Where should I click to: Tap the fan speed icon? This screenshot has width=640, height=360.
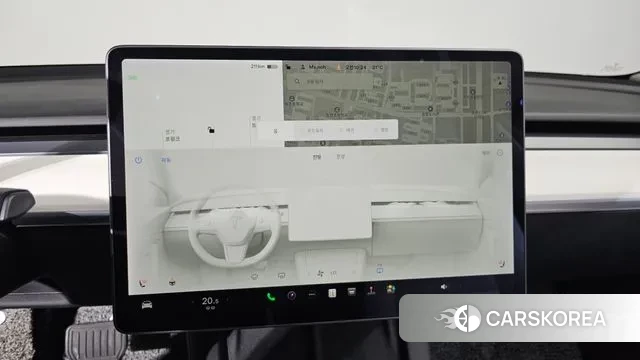(x=320, y=273)
